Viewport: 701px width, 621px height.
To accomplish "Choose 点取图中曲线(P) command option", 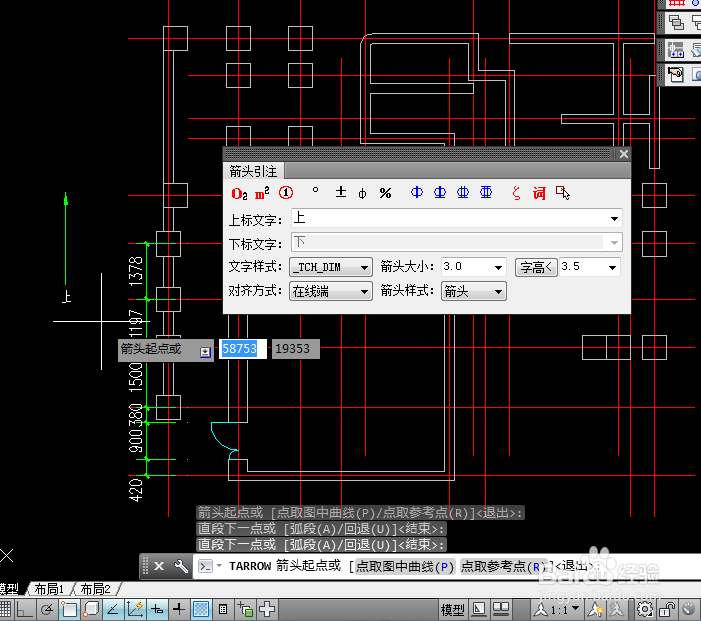I will (x=405, y=567).
